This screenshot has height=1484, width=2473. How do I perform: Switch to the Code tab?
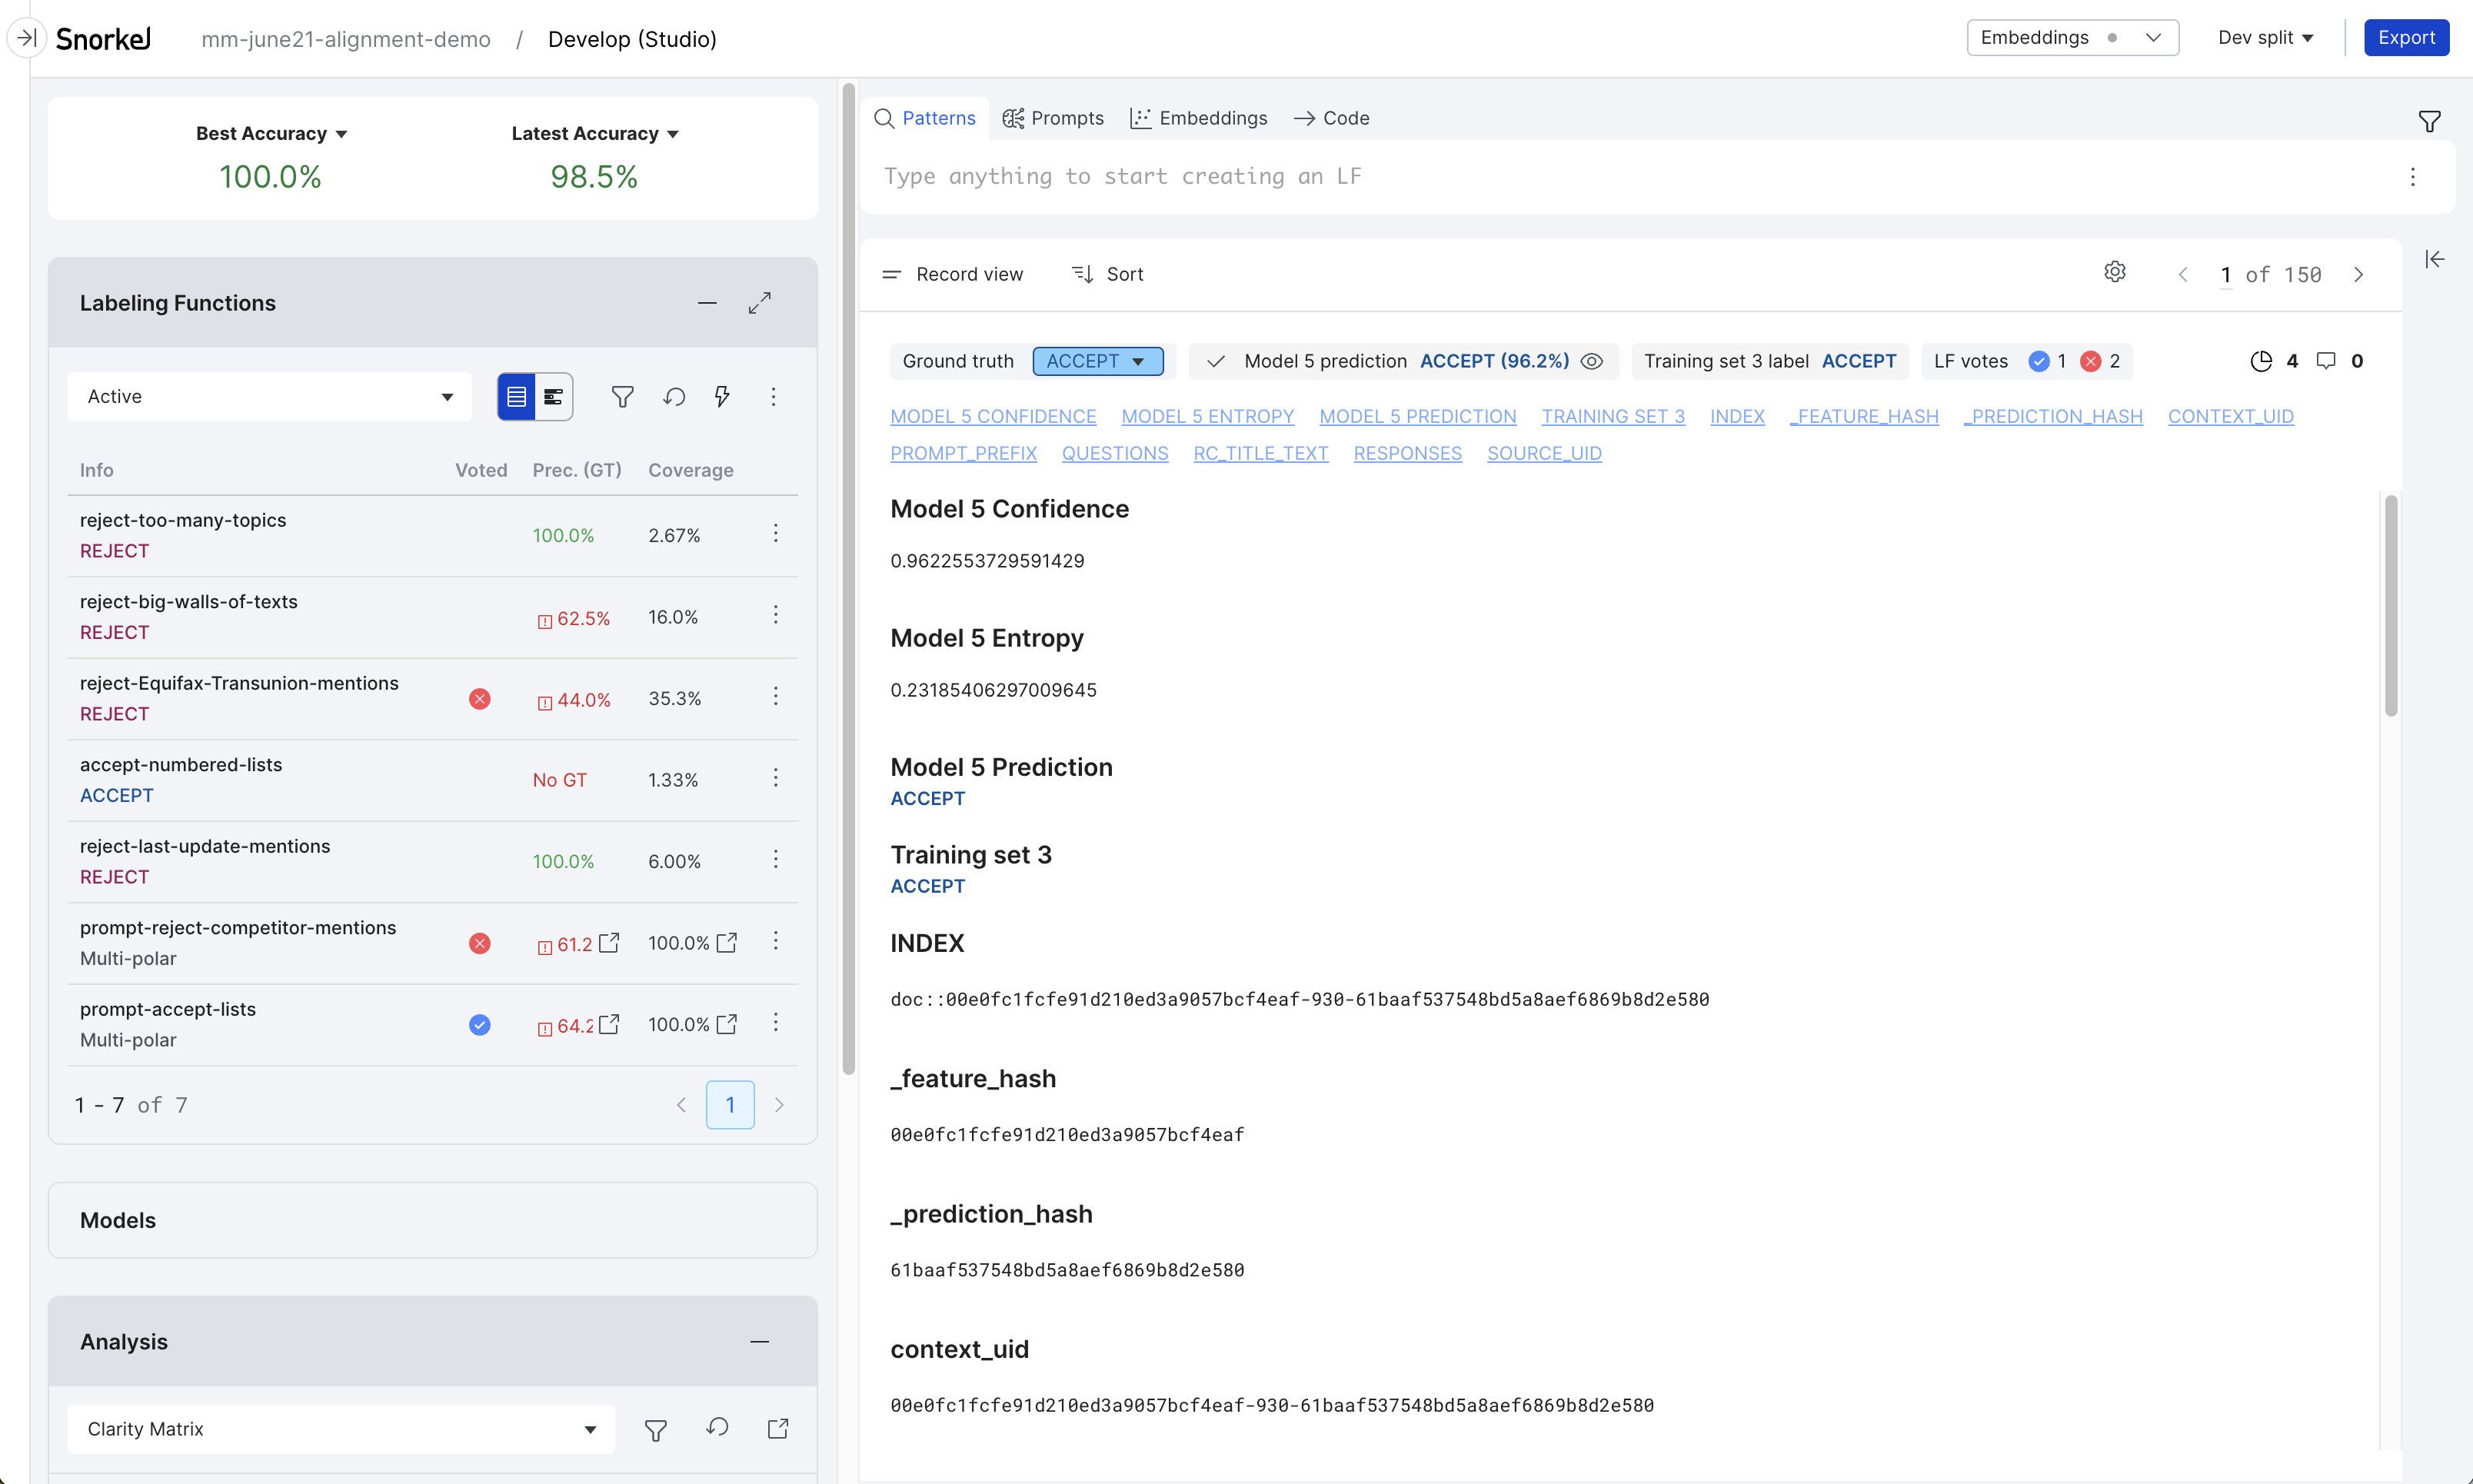click(1332, 118)
